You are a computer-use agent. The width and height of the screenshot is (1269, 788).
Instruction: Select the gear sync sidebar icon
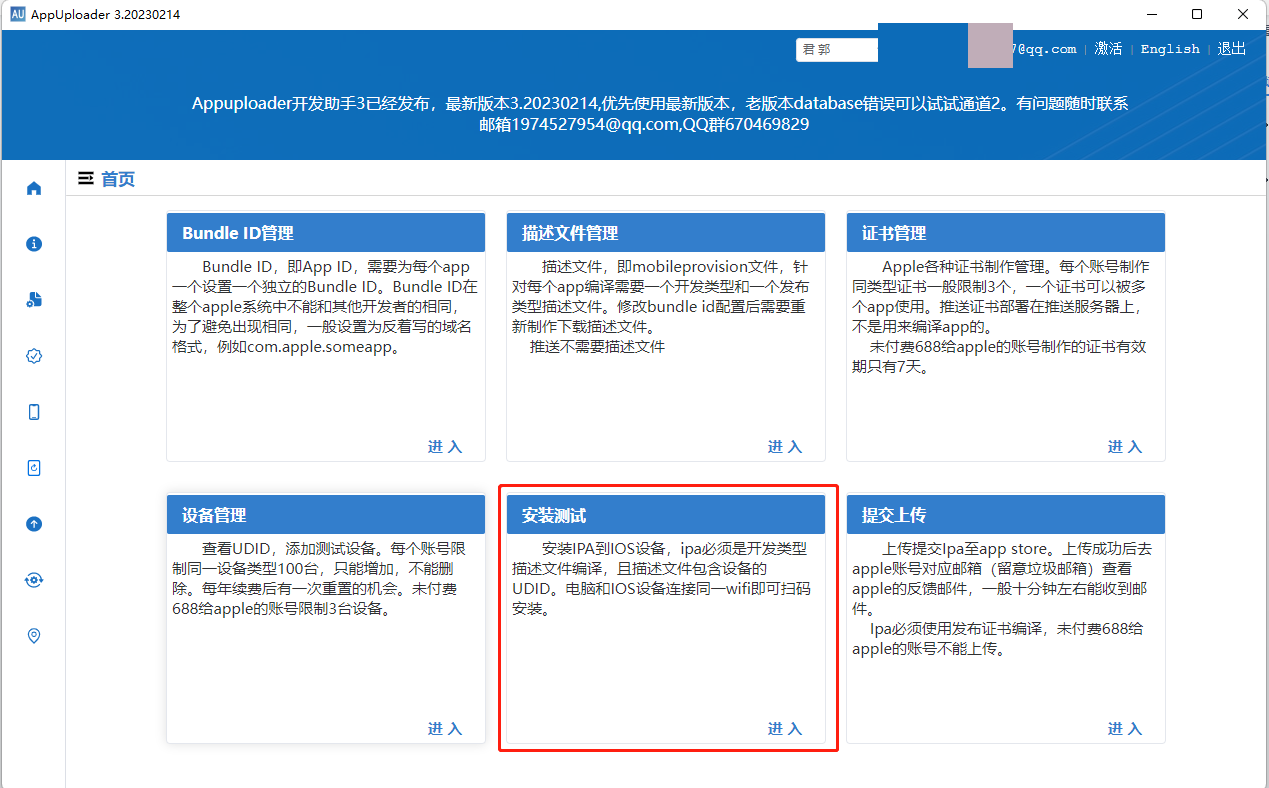(34, 580)
